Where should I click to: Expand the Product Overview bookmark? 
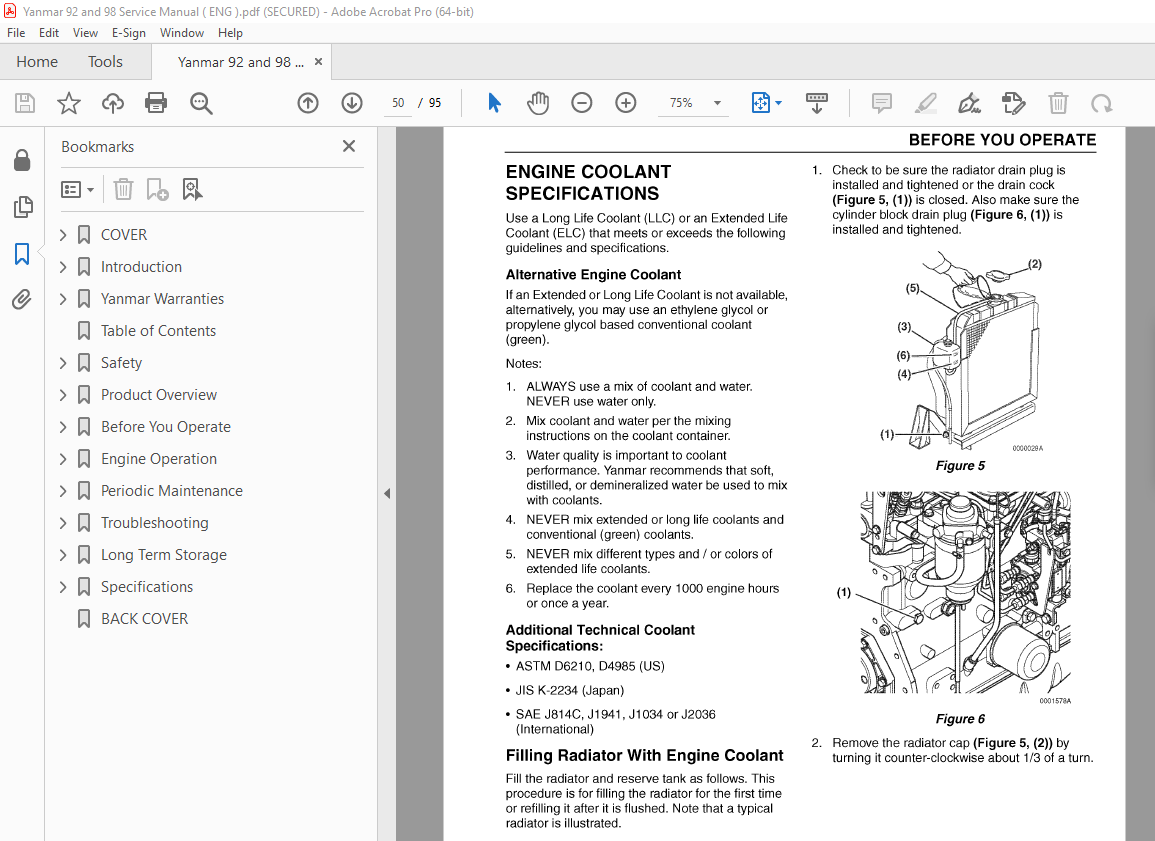point(63,395)
